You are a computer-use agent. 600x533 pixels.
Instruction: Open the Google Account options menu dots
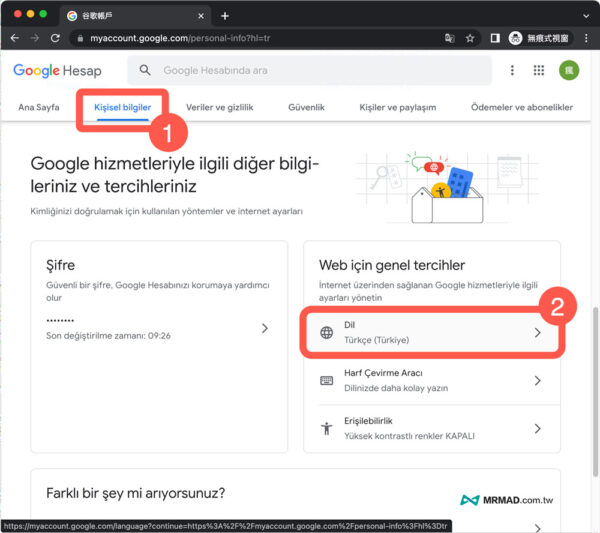coord(512,70)
